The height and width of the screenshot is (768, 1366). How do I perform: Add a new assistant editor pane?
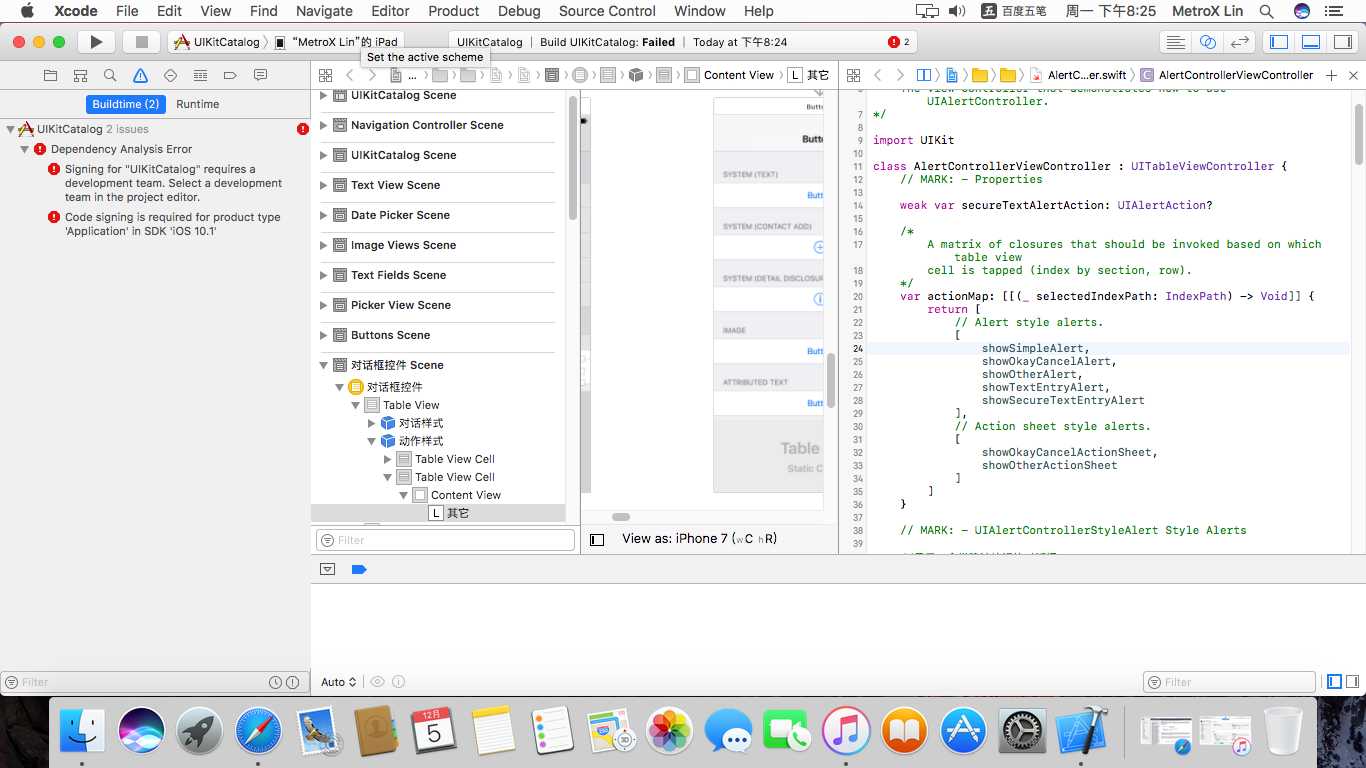[x=1331, y=75]
